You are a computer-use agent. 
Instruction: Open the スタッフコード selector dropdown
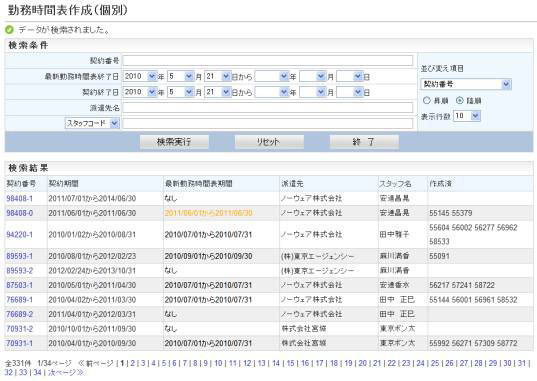click(x=92, y=123)
